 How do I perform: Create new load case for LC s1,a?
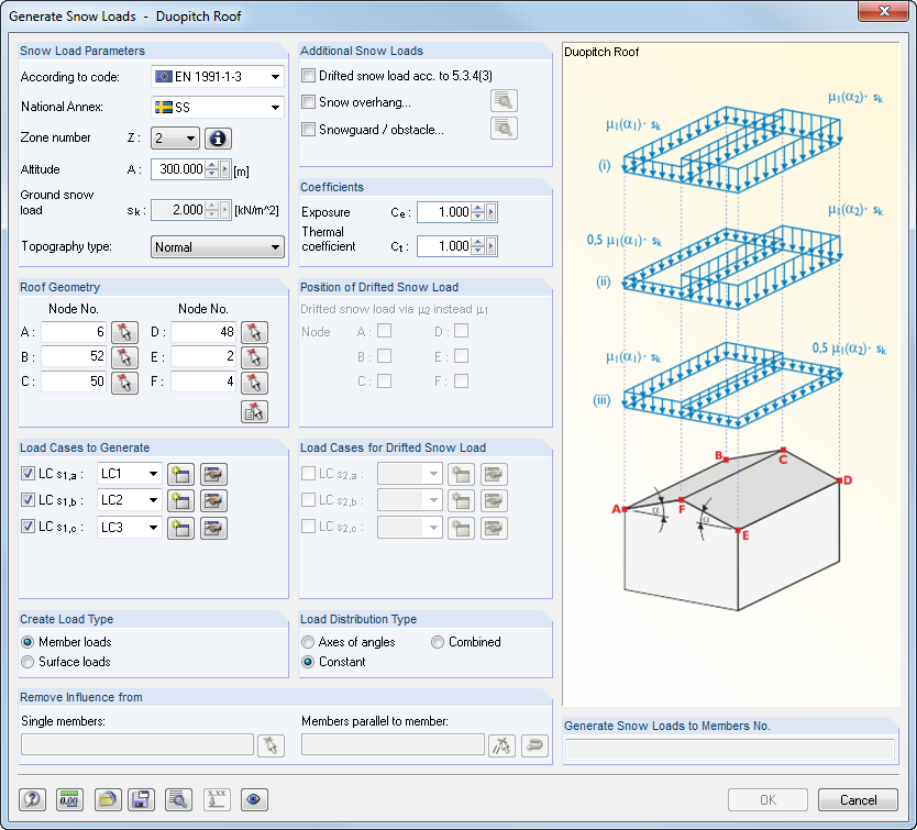pyautogui.click(x=181, y=474)
